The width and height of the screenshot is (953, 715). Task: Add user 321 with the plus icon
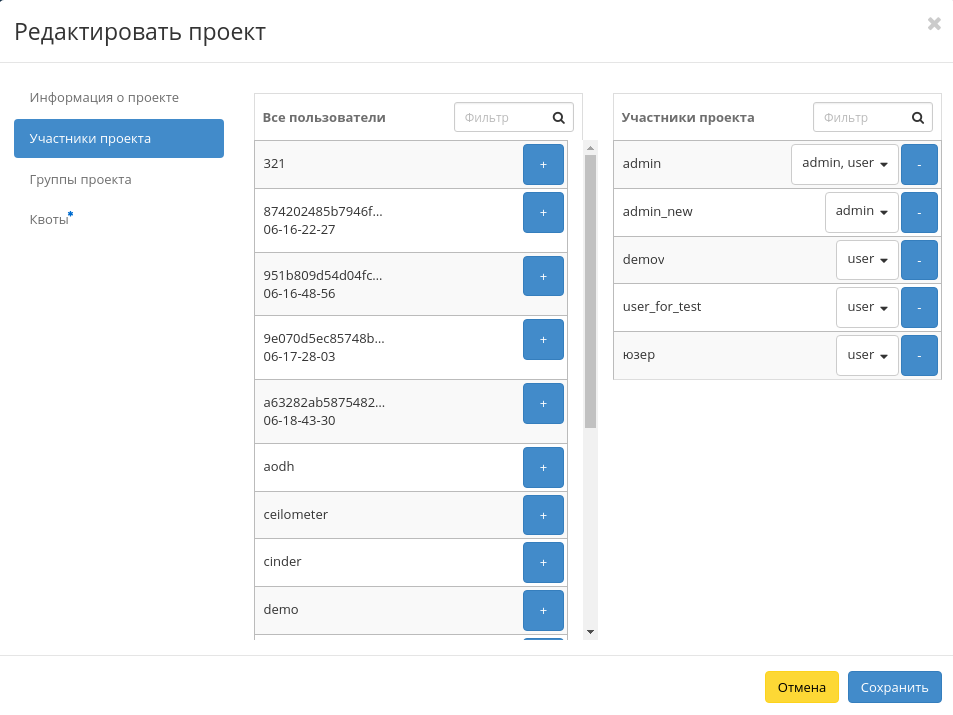pyautogui.click(x=543, y=164)
